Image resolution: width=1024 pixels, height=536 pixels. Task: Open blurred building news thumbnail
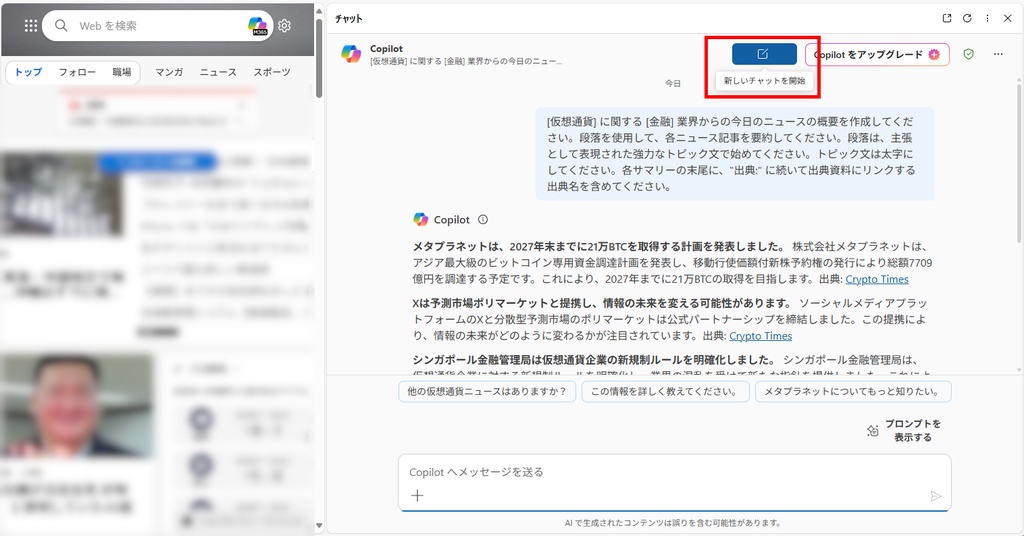61,195
